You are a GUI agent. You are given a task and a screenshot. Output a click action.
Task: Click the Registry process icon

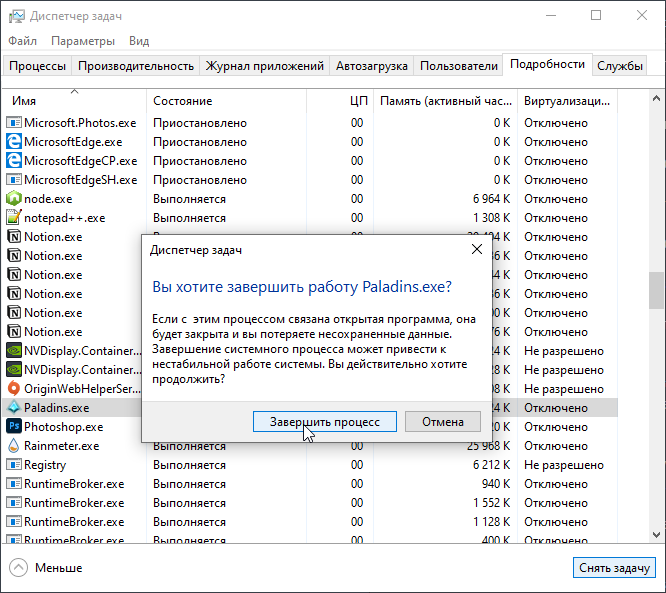pos(14,464)
